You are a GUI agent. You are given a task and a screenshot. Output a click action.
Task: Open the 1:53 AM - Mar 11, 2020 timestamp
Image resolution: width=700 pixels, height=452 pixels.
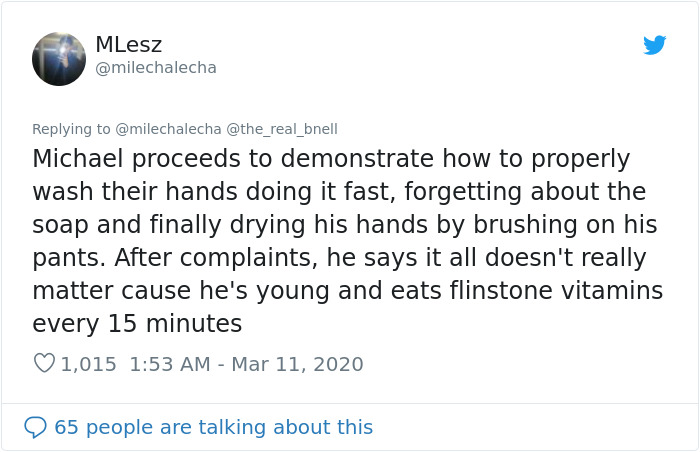point(247,364)
